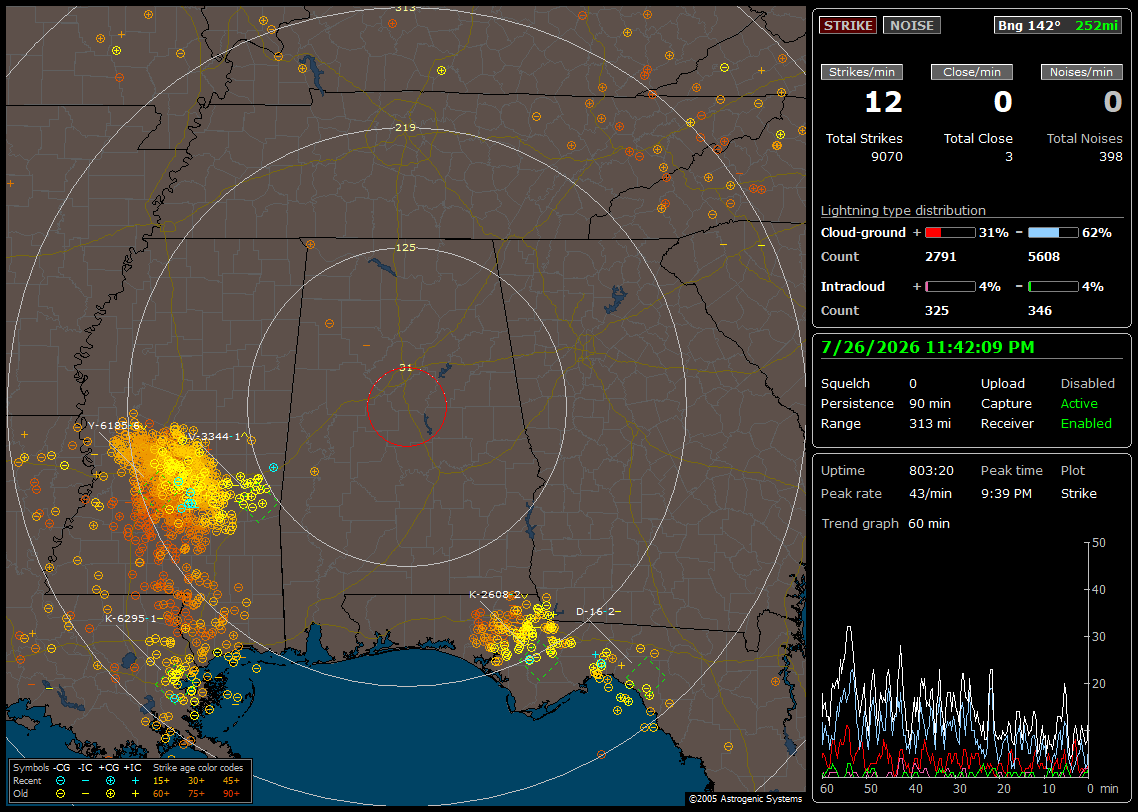Click the Recent +IC cyan plus symbol

point(135,781)
